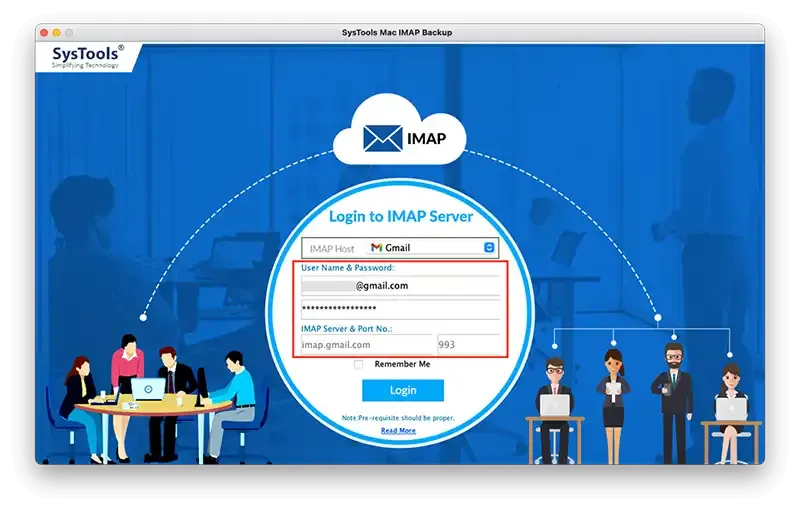Viewport: 800px width, 511px height.
Task: Click the 'Note Pre-requisite should be proper.' text
Action: pos(398,418)
